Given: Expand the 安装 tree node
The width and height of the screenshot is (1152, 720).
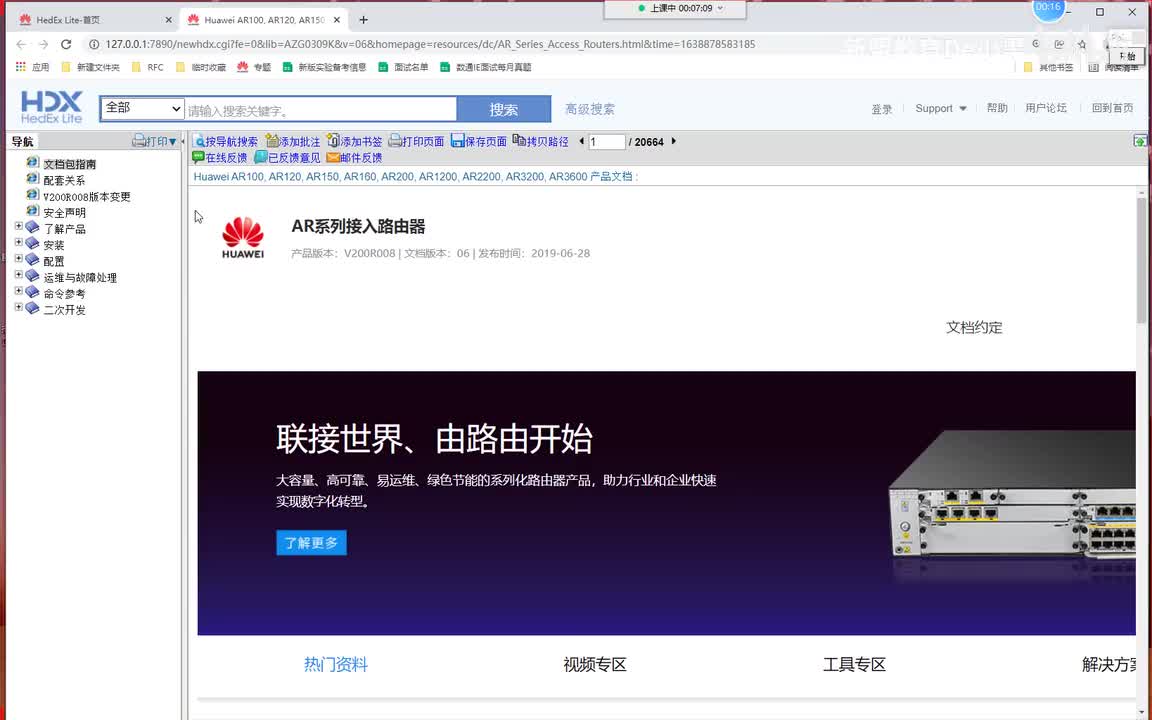Looking at the screenshot, I should coord(18,242).
